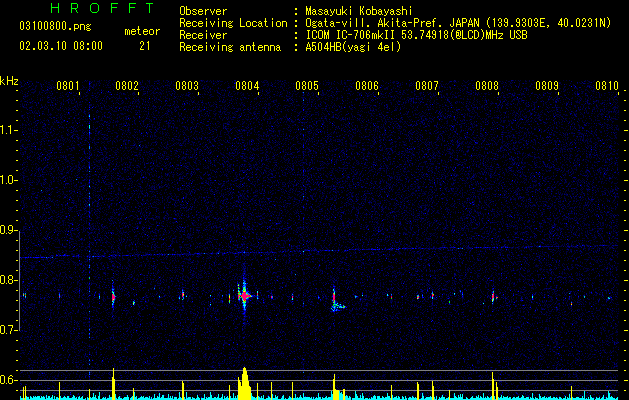
Task: Select the file name 03100800.png
Action: pos(55,27)
